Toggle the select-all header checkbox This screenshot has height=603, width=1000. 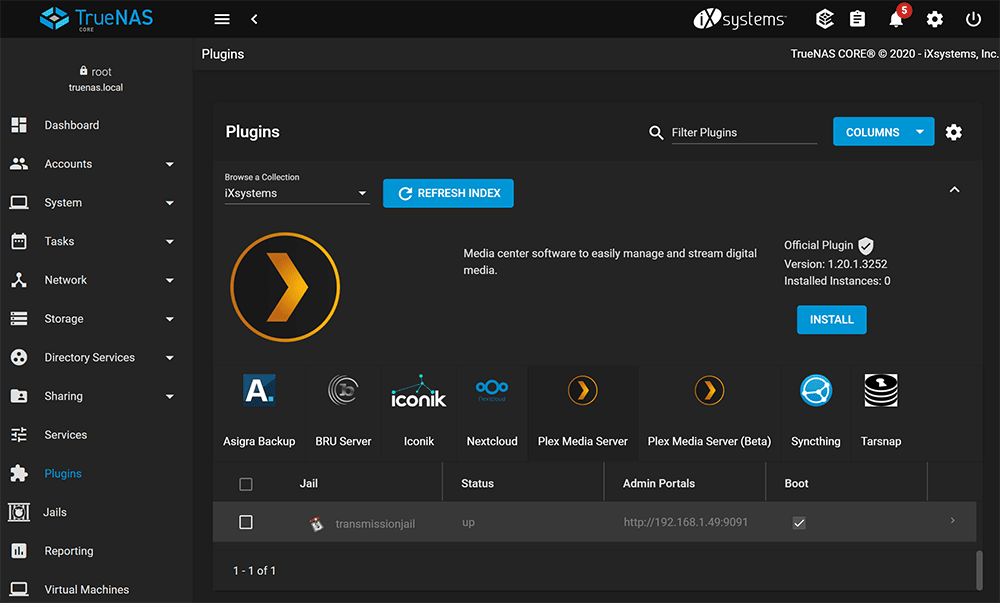click(246, 484)
